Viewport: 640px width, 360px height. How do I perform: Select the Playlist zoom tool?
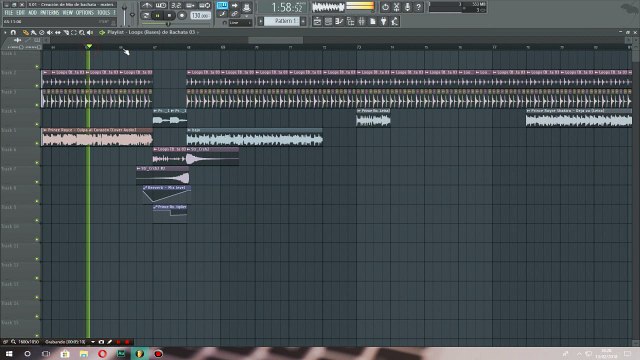tap(82, 32)
